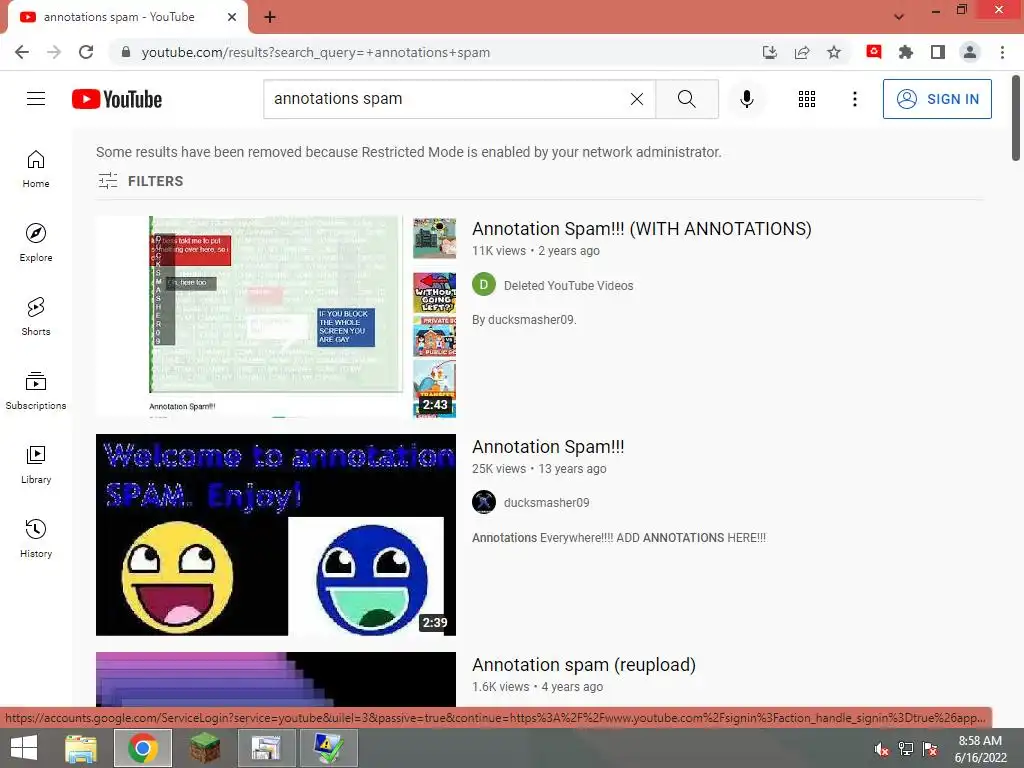
Task: Open thumbnail of 2:43 annotation video
Action: [x=276, y=317]
